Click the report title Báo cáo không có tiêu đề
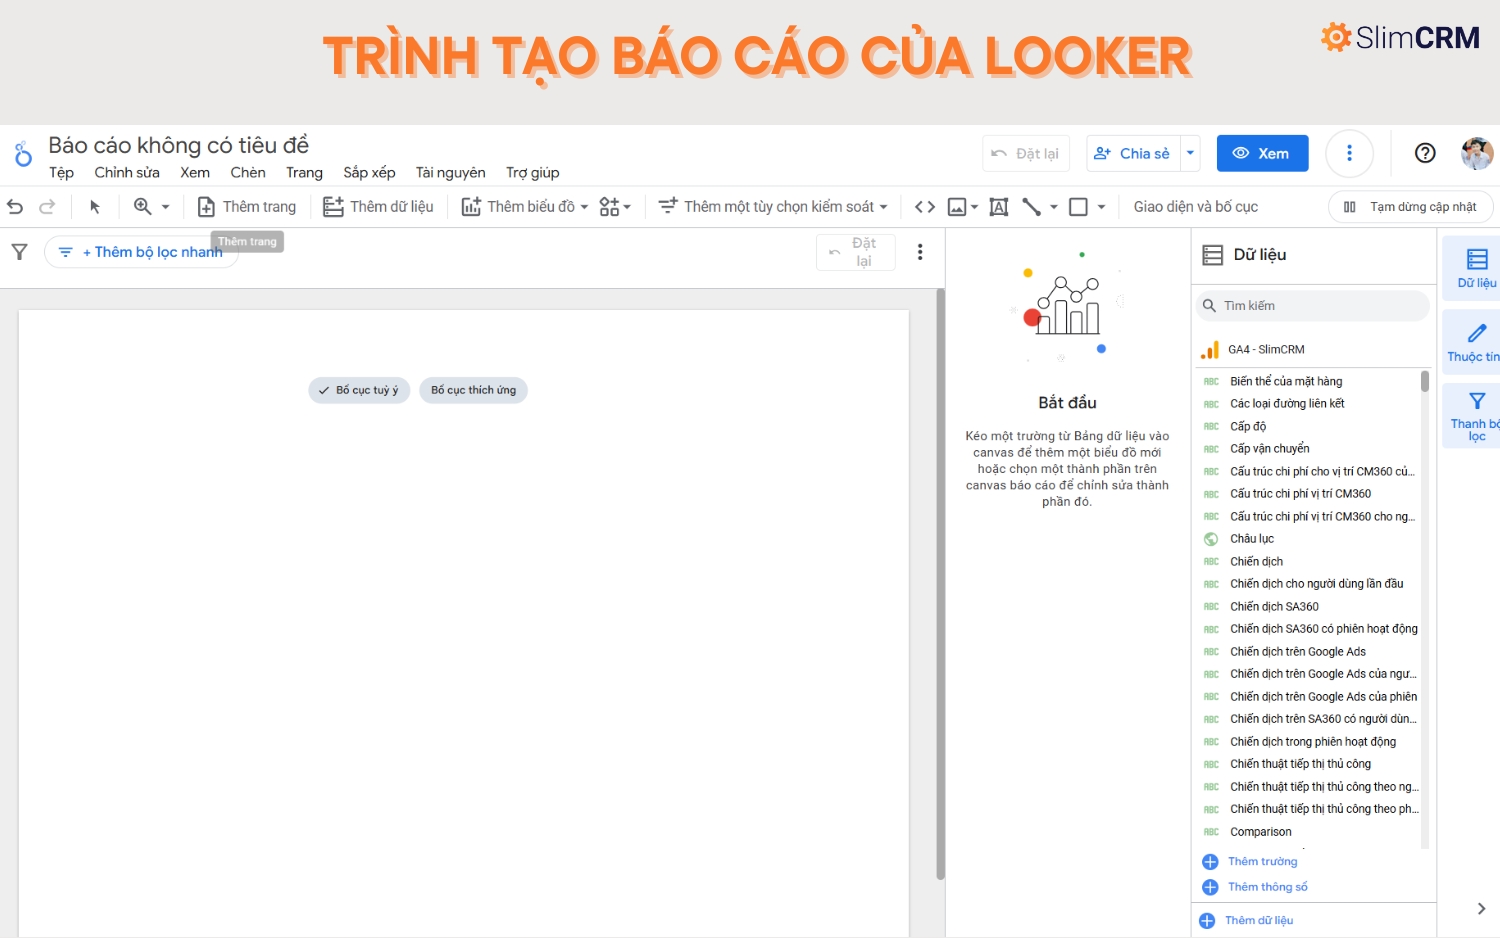The image size is (1500, 938). [x=179, y=145]
